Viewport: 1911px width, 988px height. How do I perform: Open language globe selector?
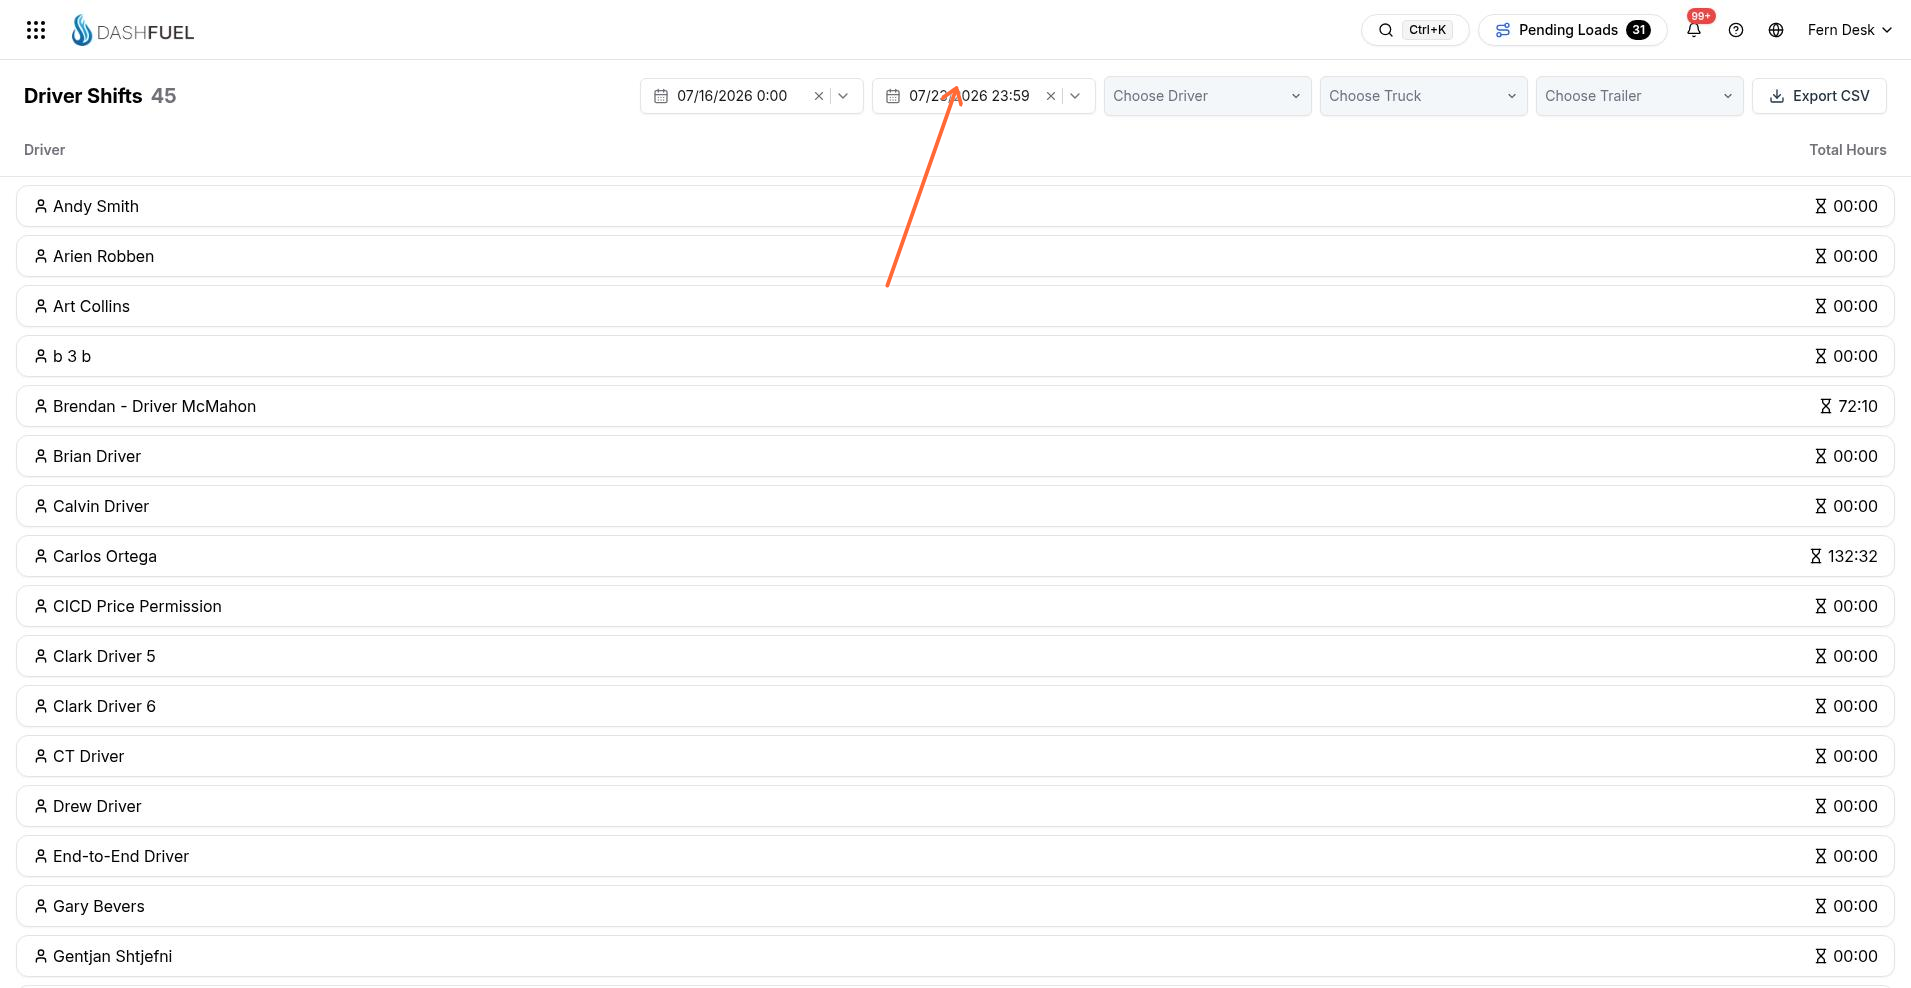point(1776,30)
